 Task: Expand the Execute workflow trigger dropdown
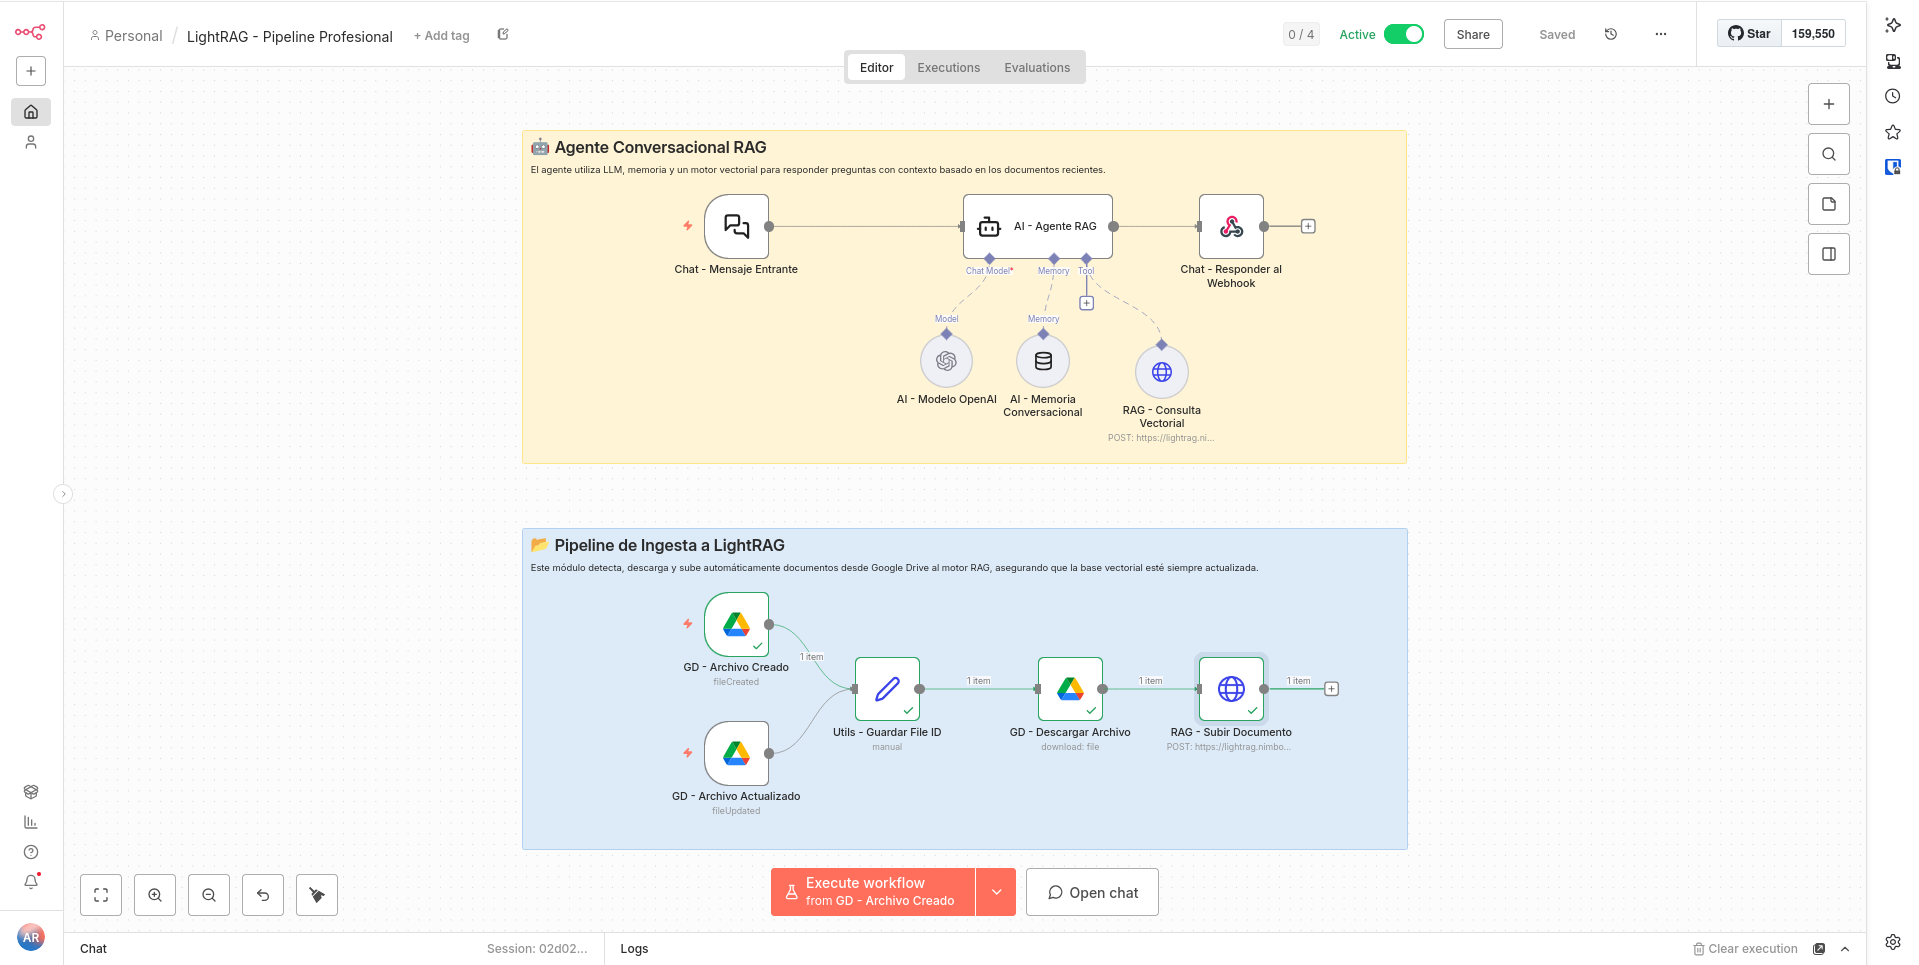point(996,892)
